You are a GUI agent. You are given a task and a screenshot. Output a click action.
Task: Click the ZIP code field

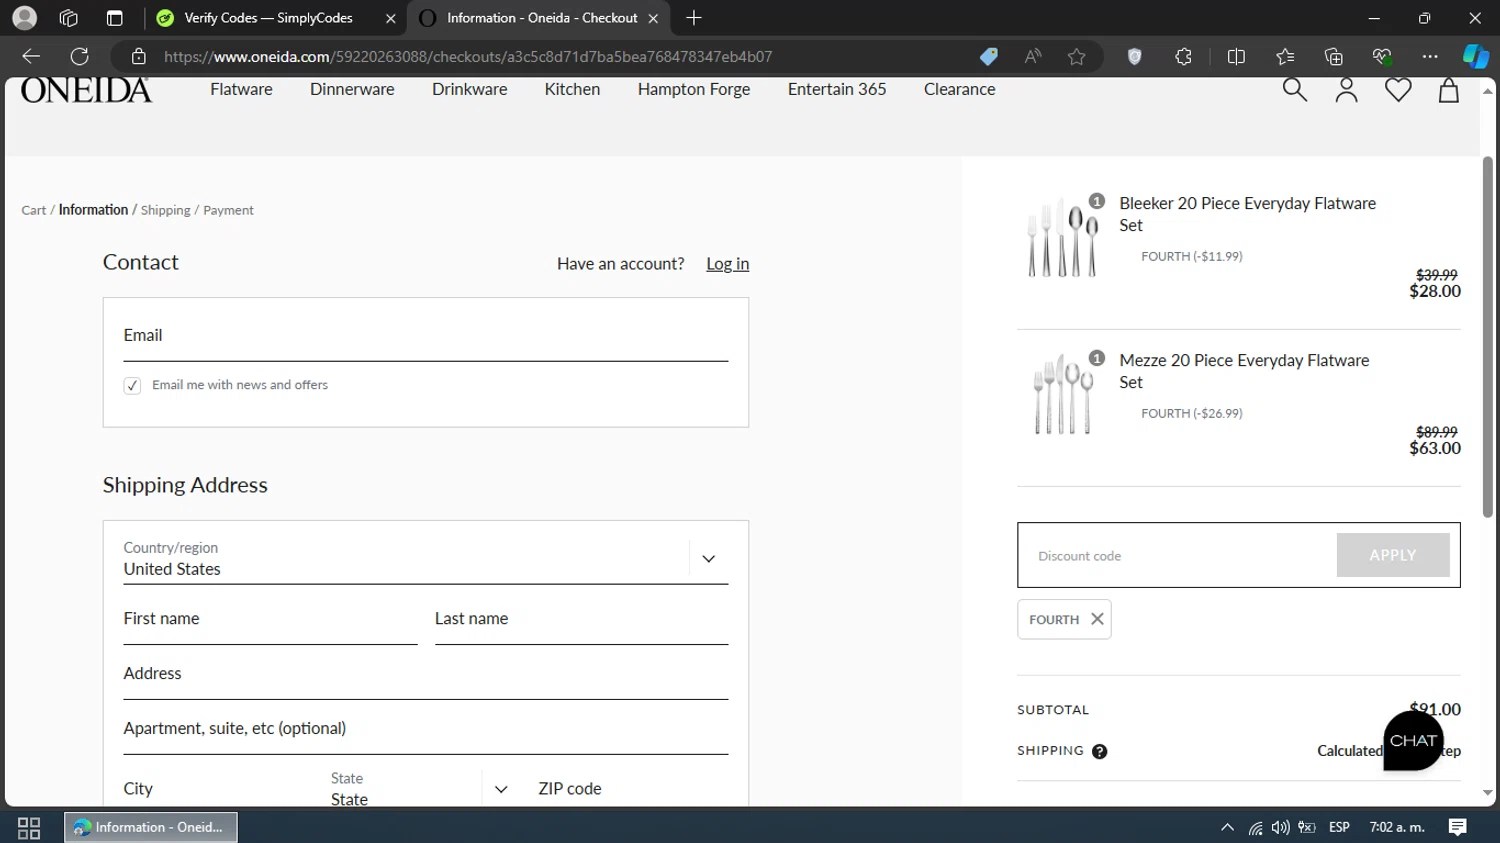(633, 789)
